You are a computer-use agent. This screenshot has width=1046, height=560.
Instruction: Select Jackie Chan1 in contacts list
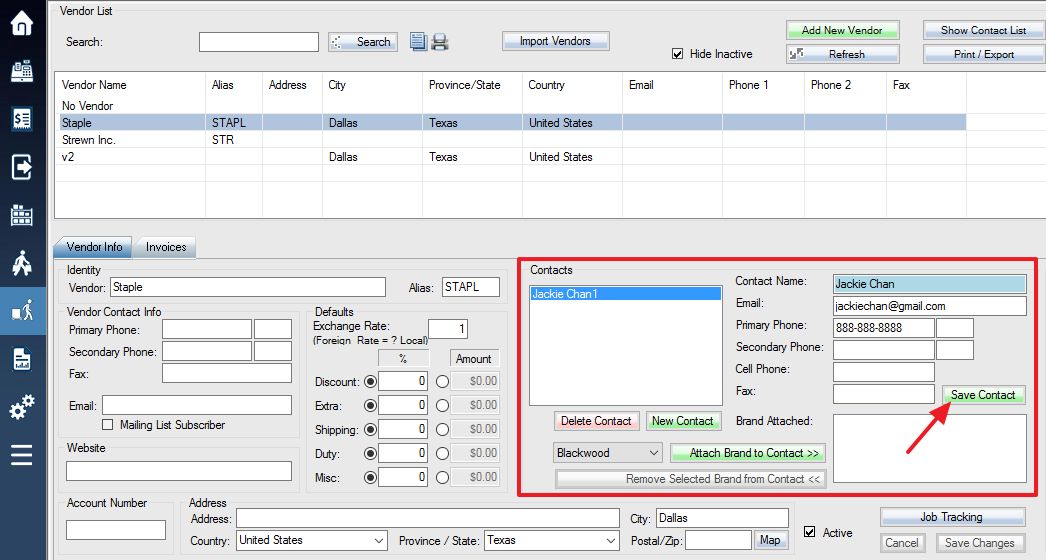pos(626,294)
